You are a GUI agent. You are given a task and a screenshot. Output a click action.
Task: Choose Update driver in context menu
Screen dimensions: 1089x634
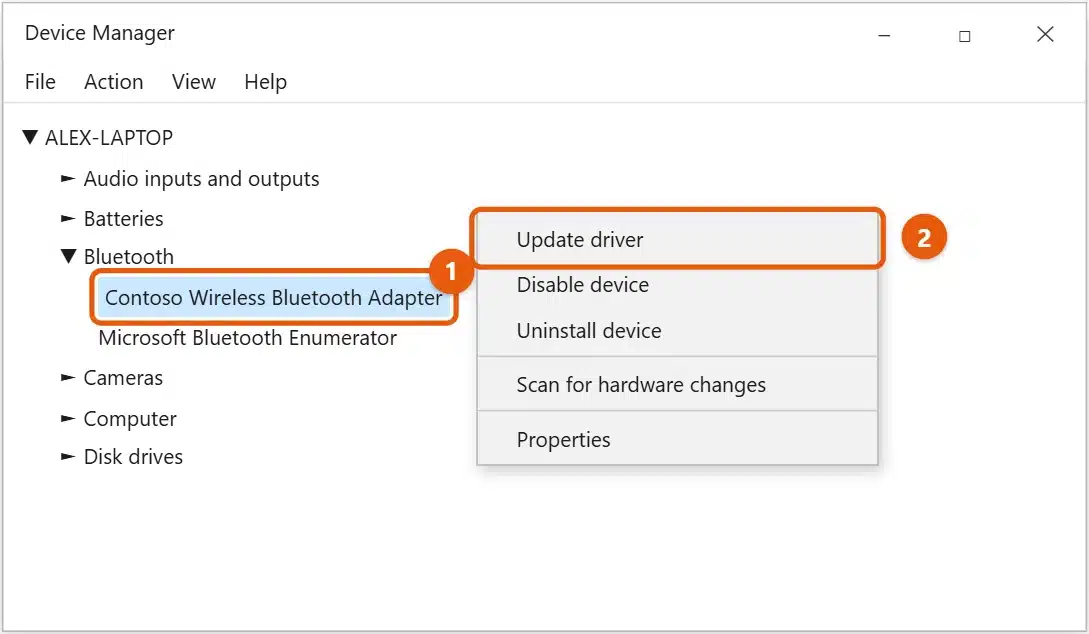677,240
